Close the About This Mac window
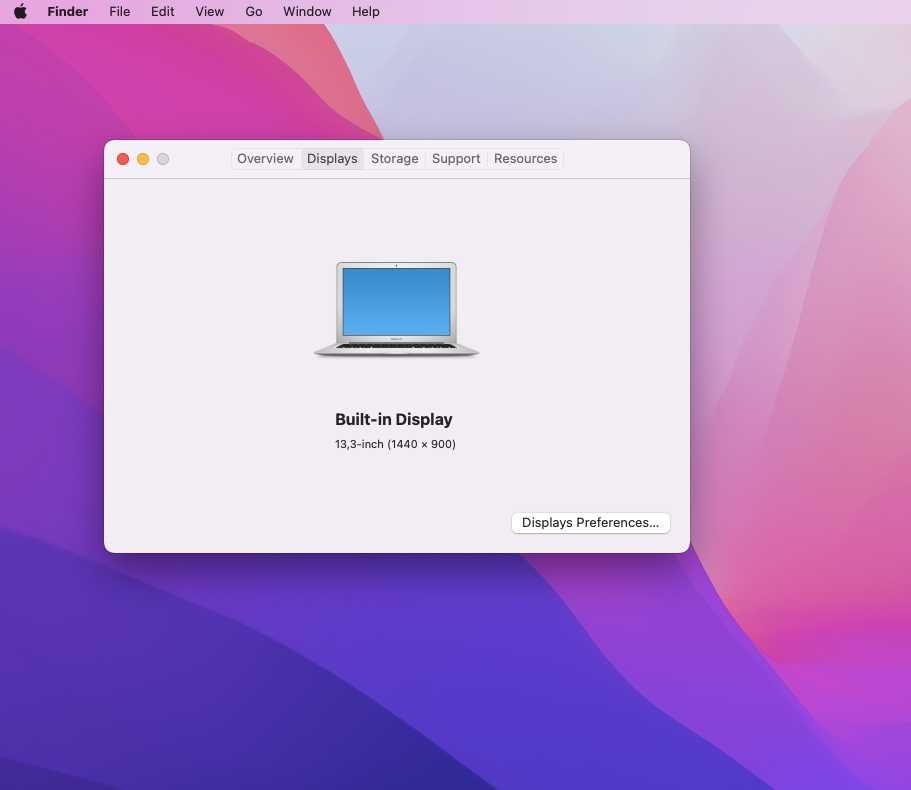Screen dimensions: 911x790 pyautogui.click(x=123, y=159)
